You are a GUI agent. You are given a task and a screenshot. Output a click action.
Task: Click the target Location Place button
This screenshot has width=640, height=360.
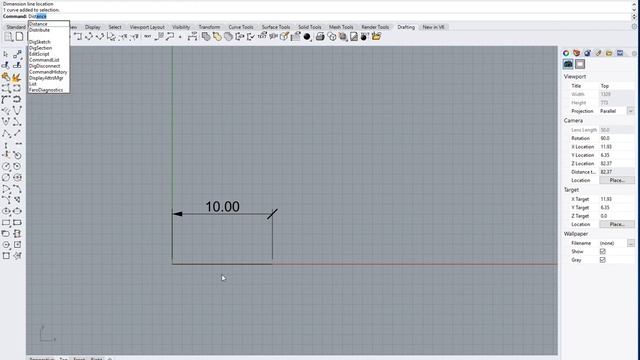pyautogui.click(x=617, y=224)
